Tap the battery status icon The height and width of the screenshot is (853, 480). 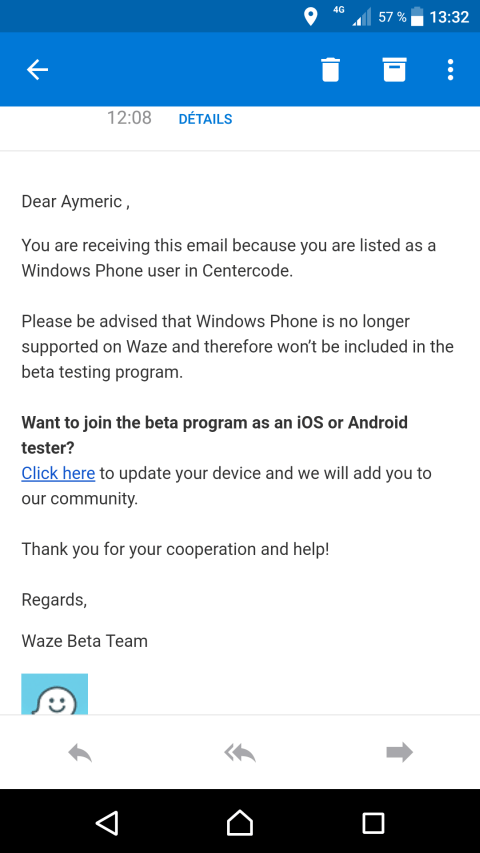[x=417, y=16]
